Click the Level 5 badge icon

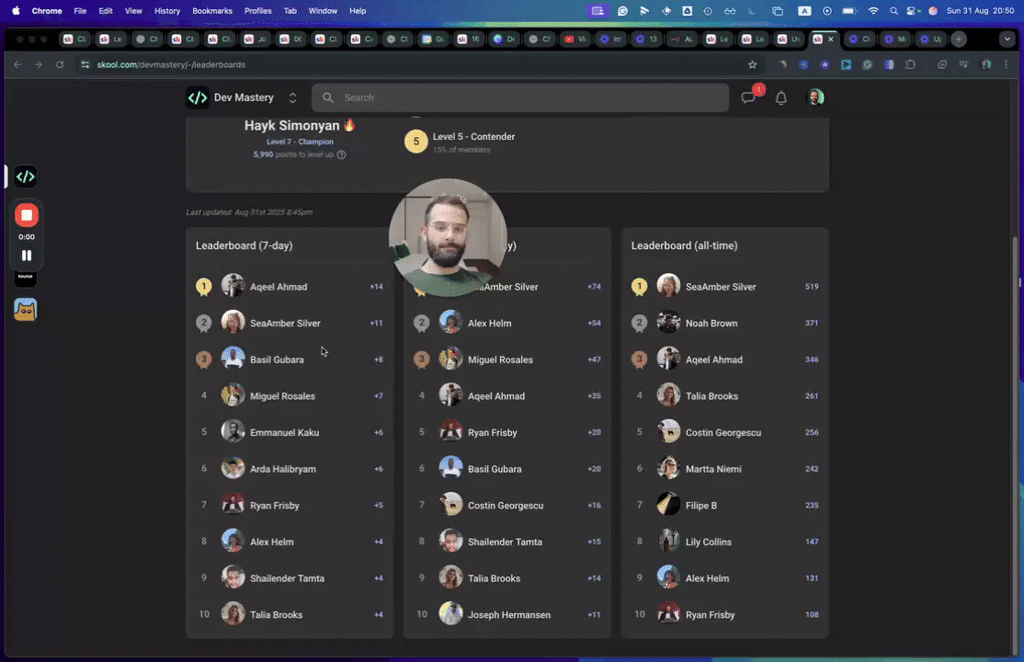point(416,142)
